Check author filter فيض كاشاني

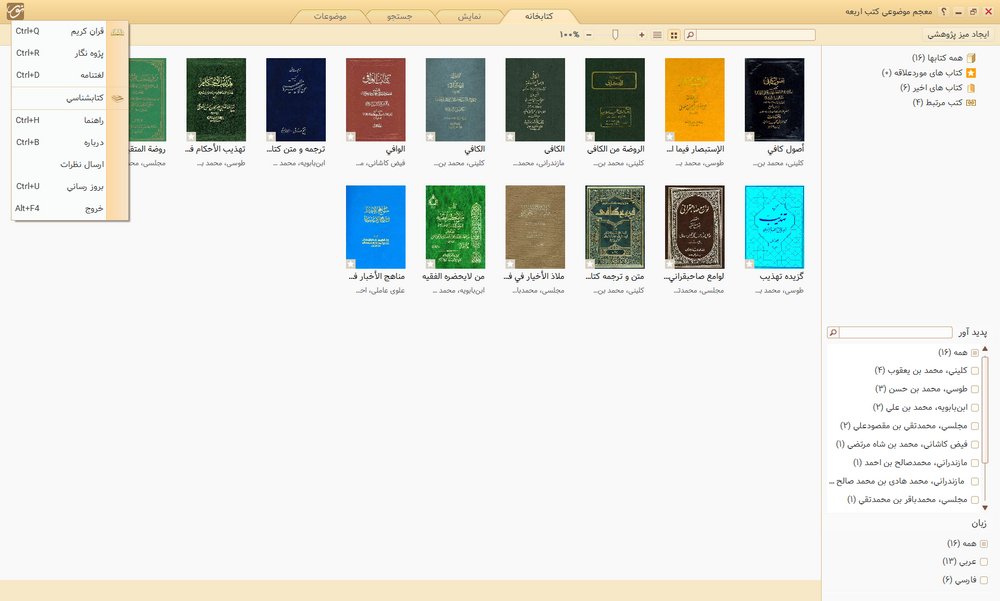pyautogui.click(x=974, y=445)
